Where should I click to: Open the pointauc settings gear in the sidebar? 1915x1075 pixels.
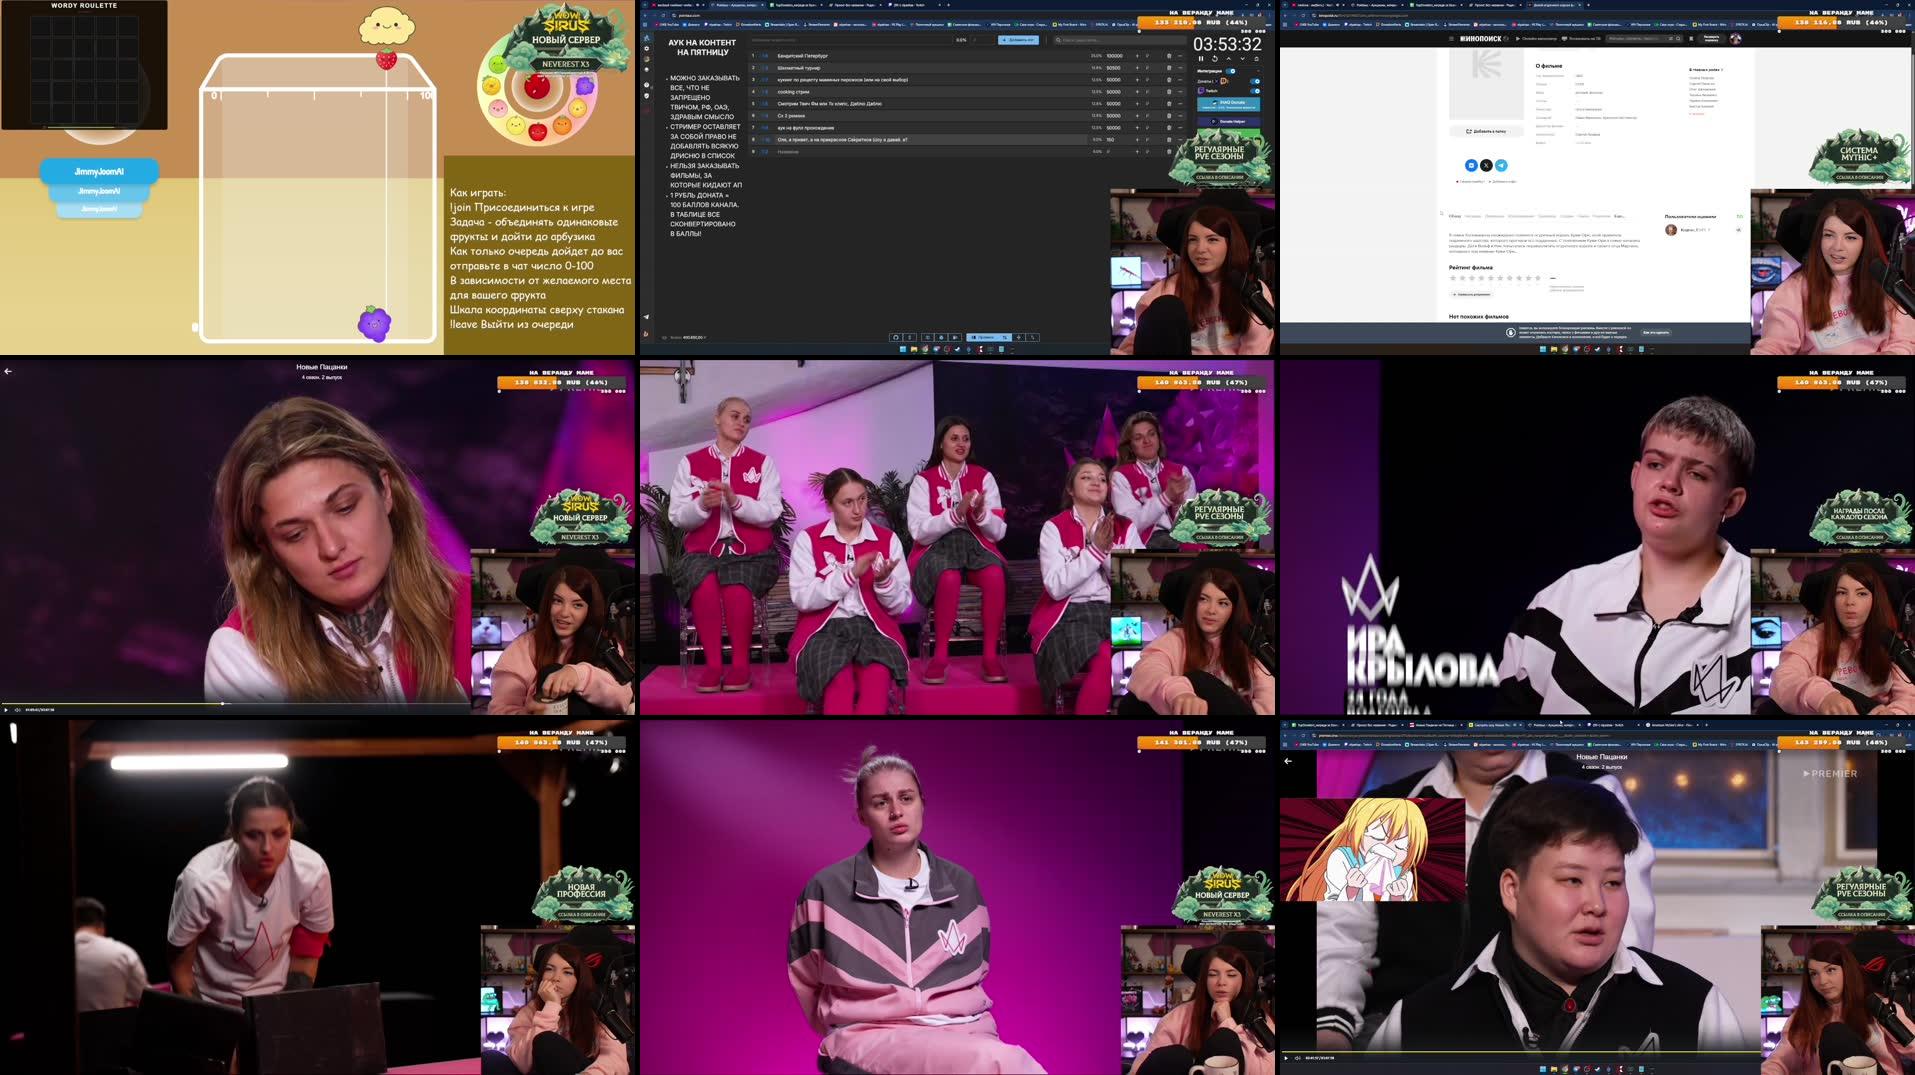click(x=648, y=48)
